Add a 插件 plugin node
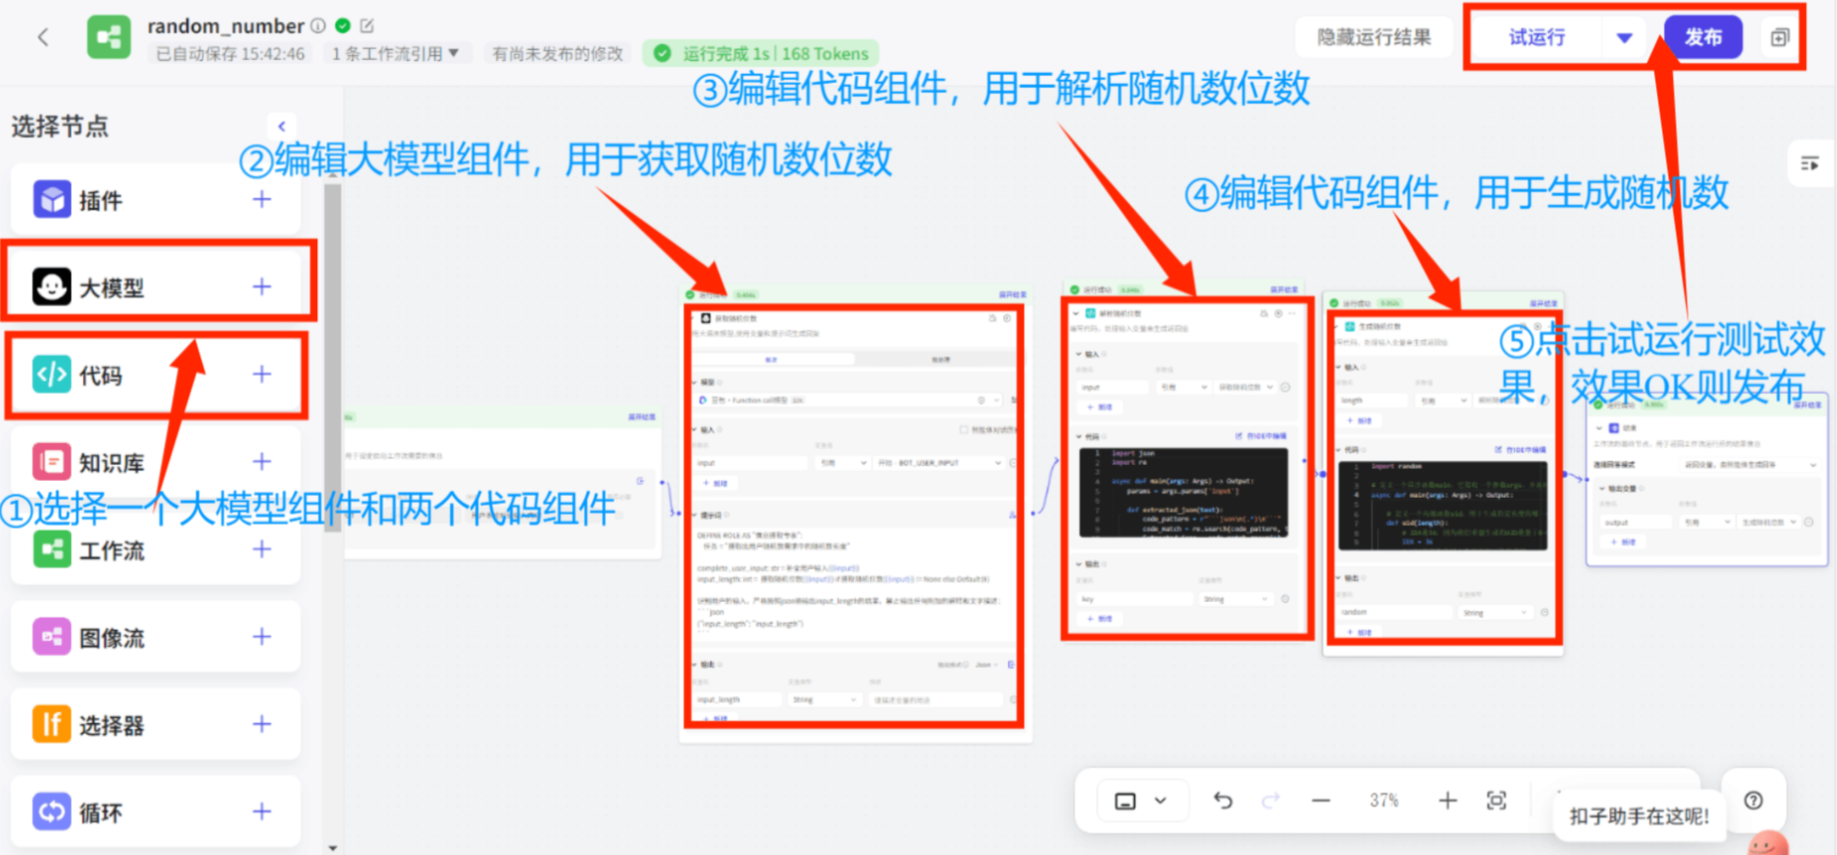 pyautogui.click(x=262, y=200)
